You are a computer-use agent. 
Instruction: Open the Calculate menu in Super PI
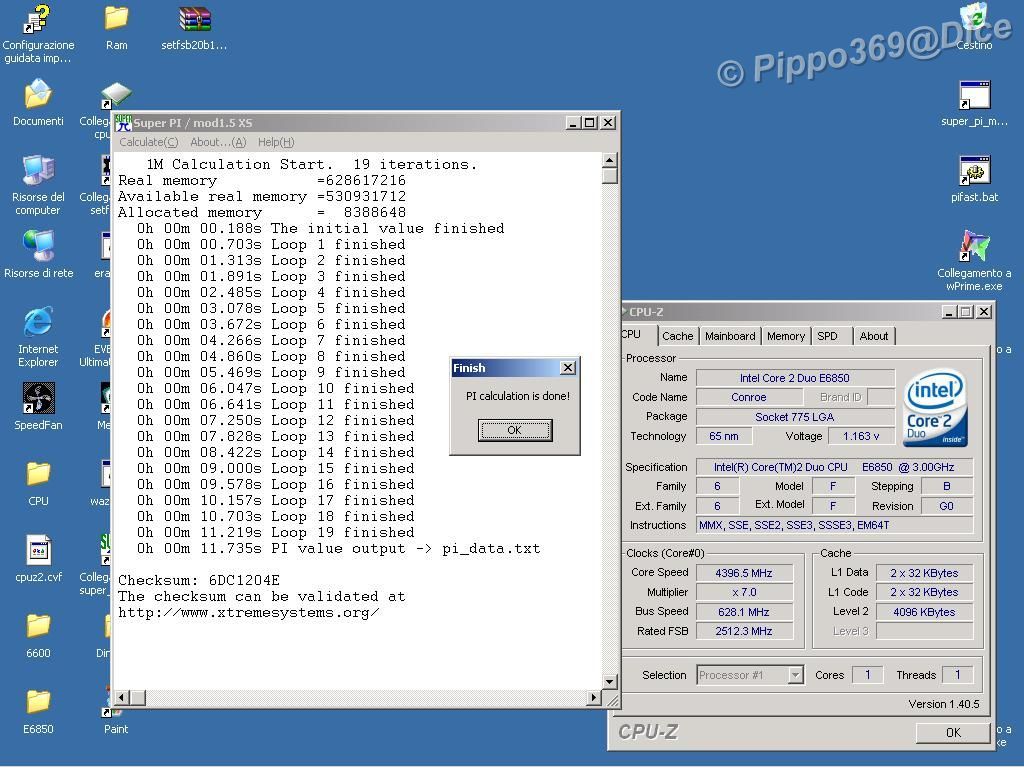pos(148,142)
